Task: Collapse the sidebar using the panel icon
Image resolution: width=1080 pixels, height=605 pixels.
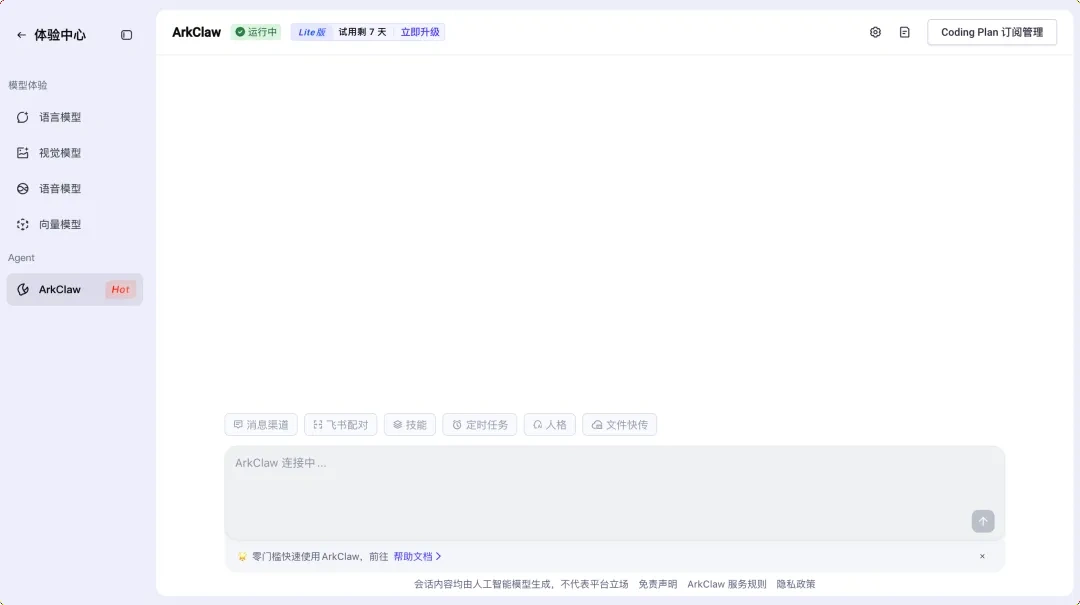Action: click(x=126, y=35)
